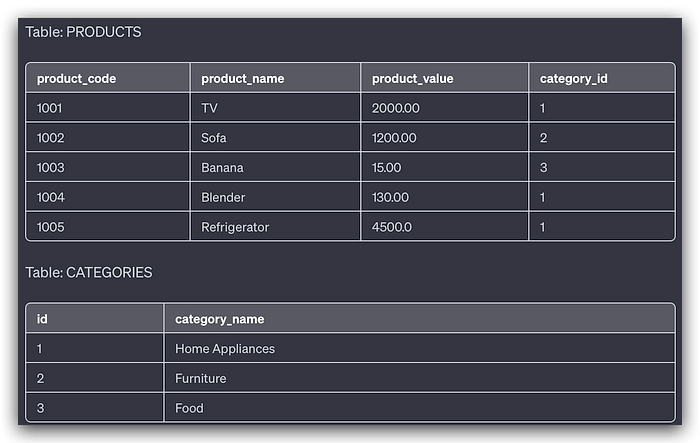The width and height of the screenshot is (700, 443).
Task: Click the product_value column header
Action: tap(412, 78)
